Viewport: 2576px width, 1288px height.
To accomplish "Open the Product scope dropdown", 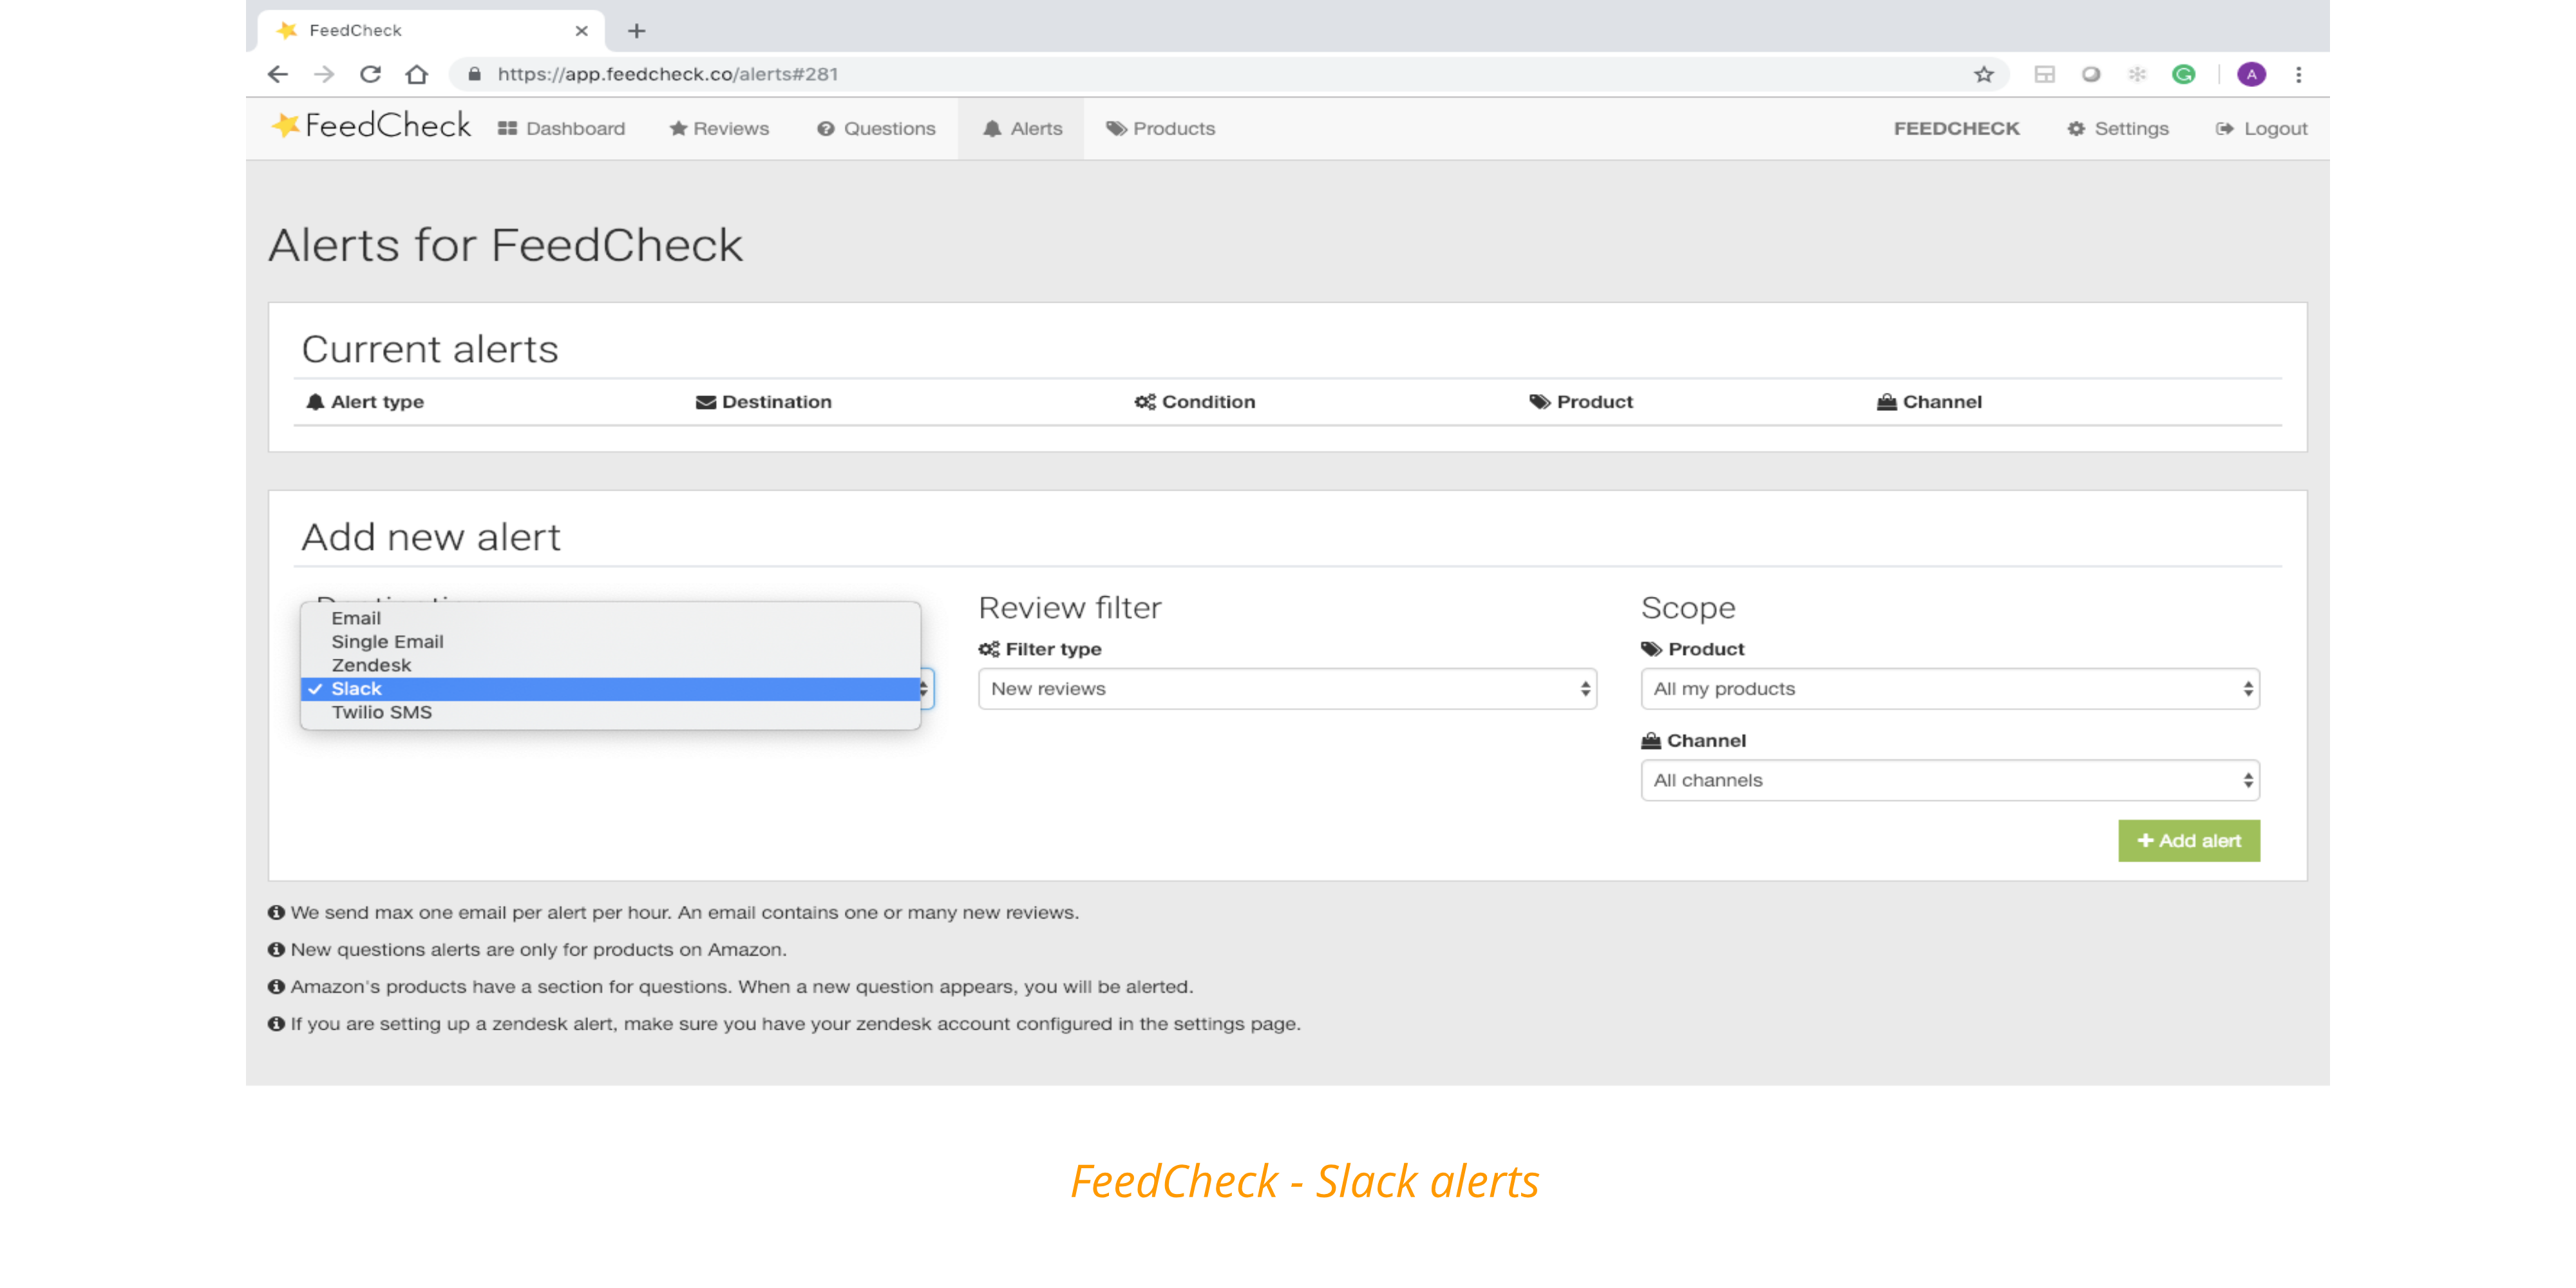I will pyautogui.click(x=1950, y=689).
